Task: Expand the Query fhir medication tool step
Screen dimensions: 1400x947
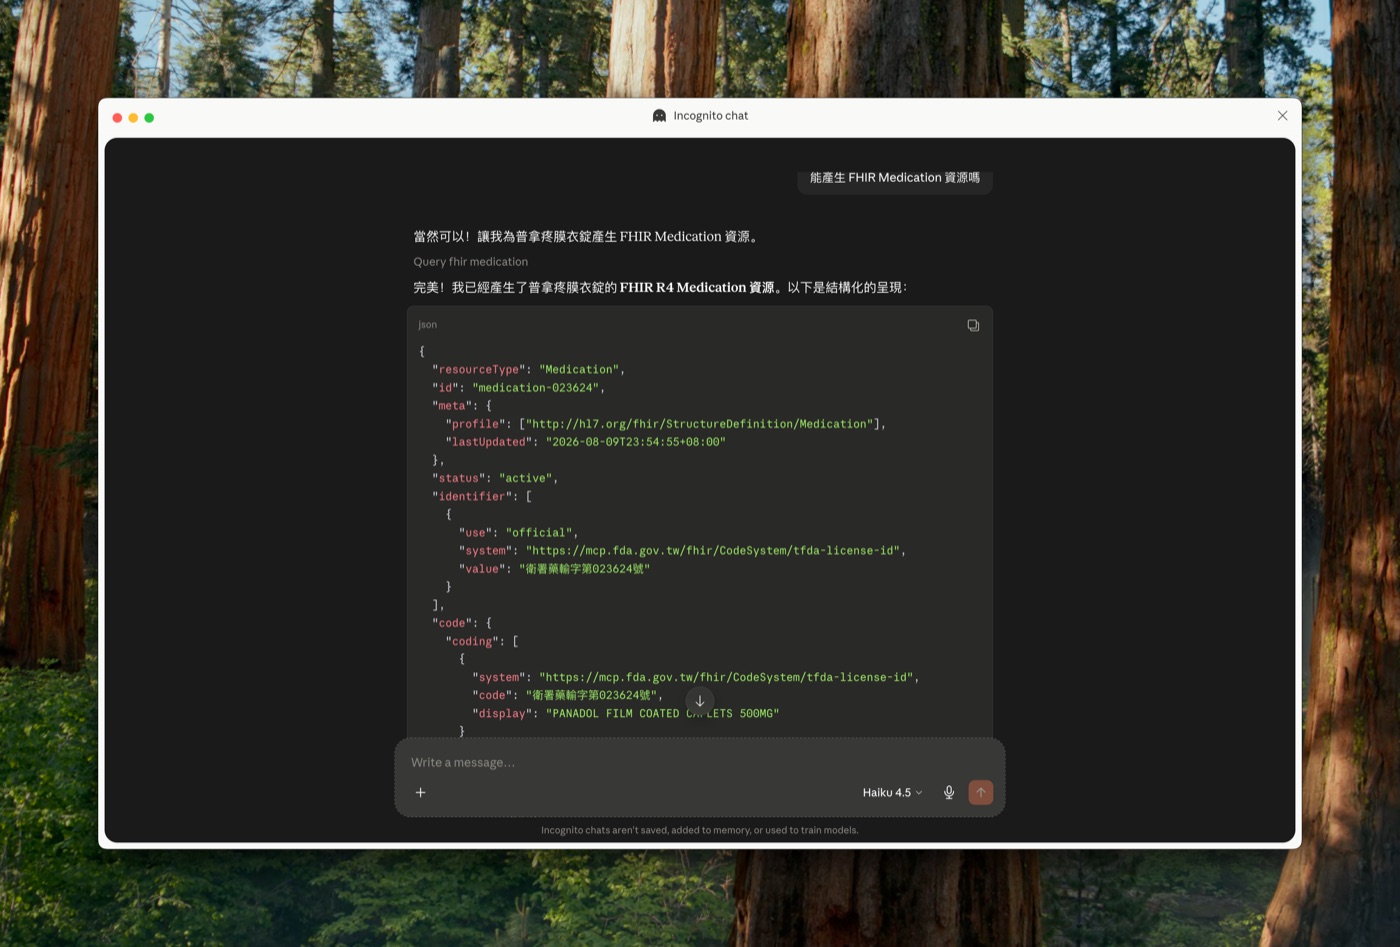Action: pyautogui.click(x=471, y=262)
